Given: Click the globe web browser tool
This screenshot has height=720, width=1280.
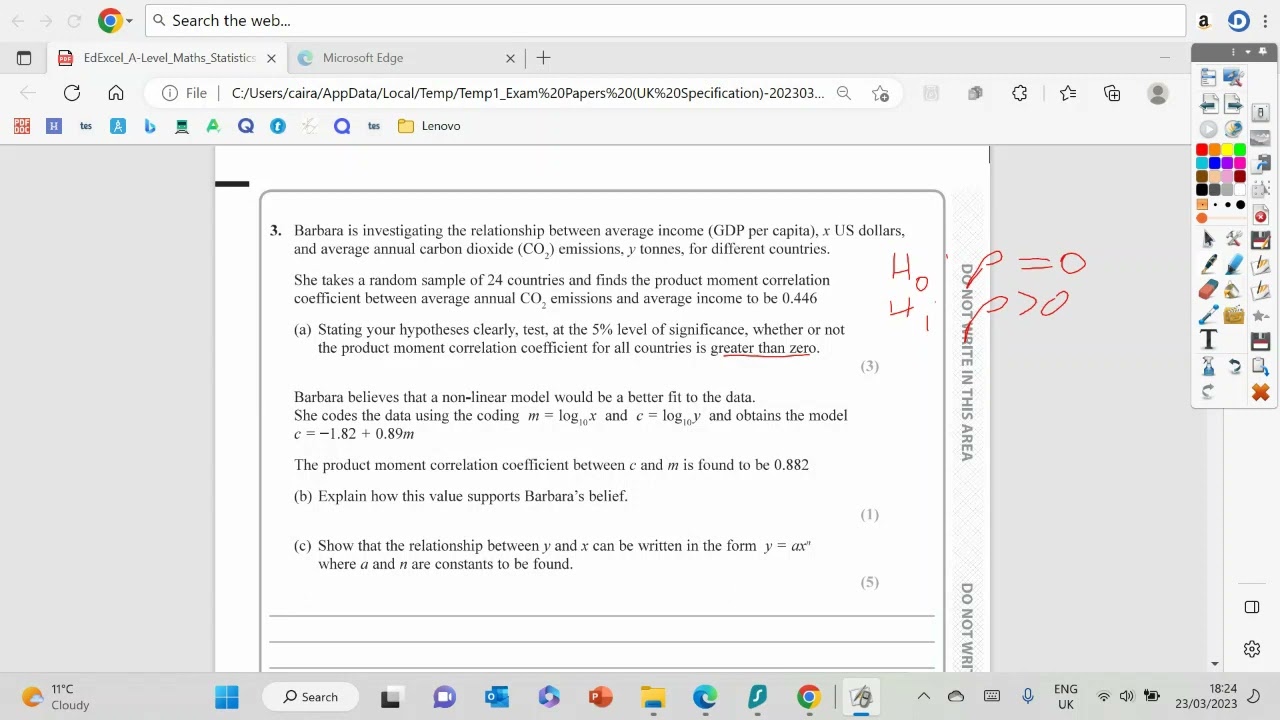Looking at the screenshot, I should click(x=1234, y=129).
